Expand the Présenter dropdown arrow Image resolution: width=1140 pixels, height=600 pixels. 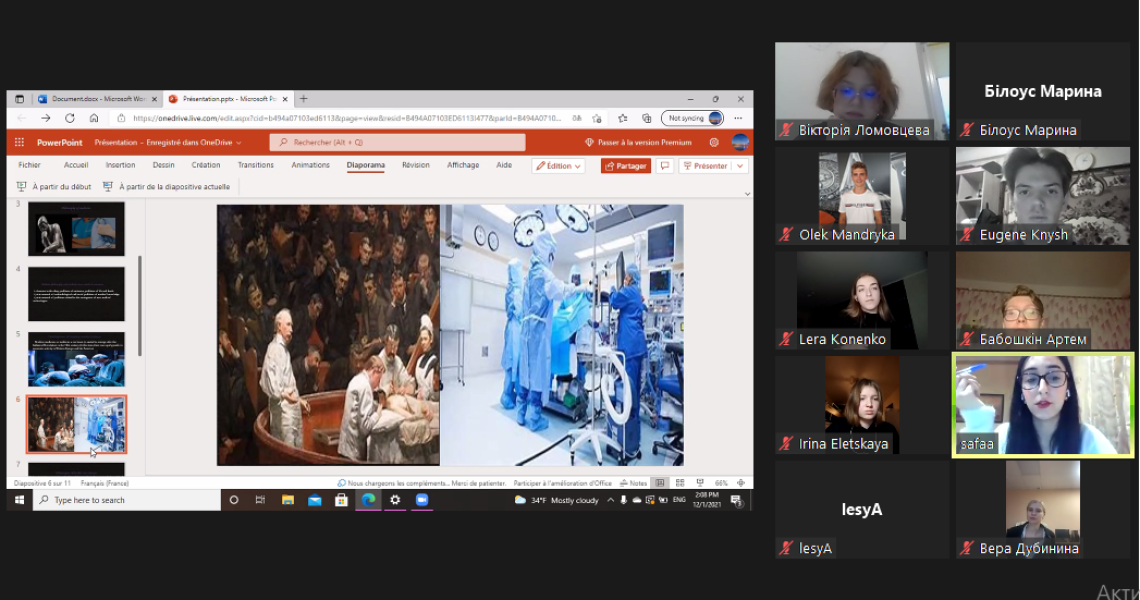[741, 166]
